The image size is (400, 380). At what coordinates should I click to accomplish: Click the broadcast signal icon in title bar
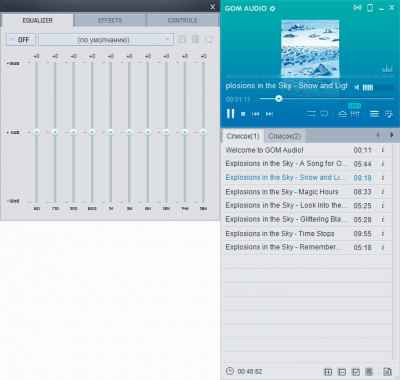pos(357,8)
